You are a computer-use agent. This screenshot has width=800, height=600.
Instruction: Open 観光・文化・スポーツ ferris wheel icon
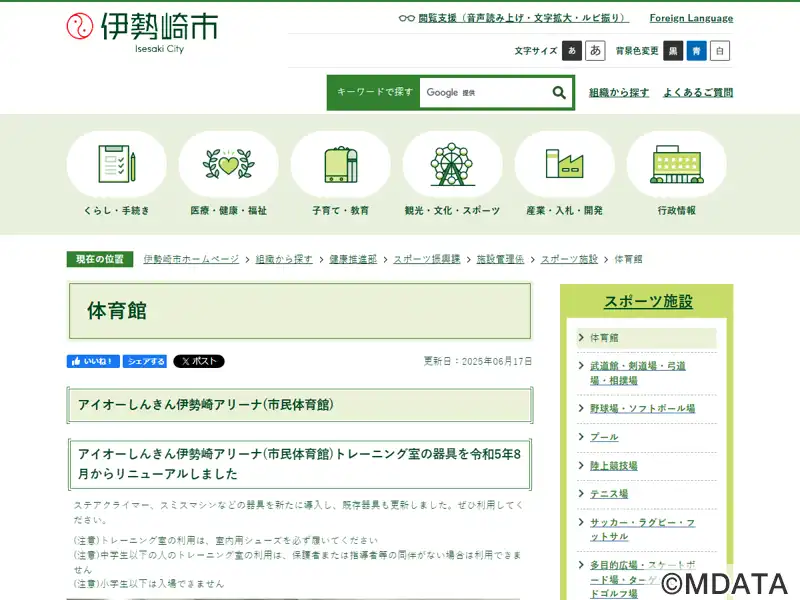[x=452, y=165]
